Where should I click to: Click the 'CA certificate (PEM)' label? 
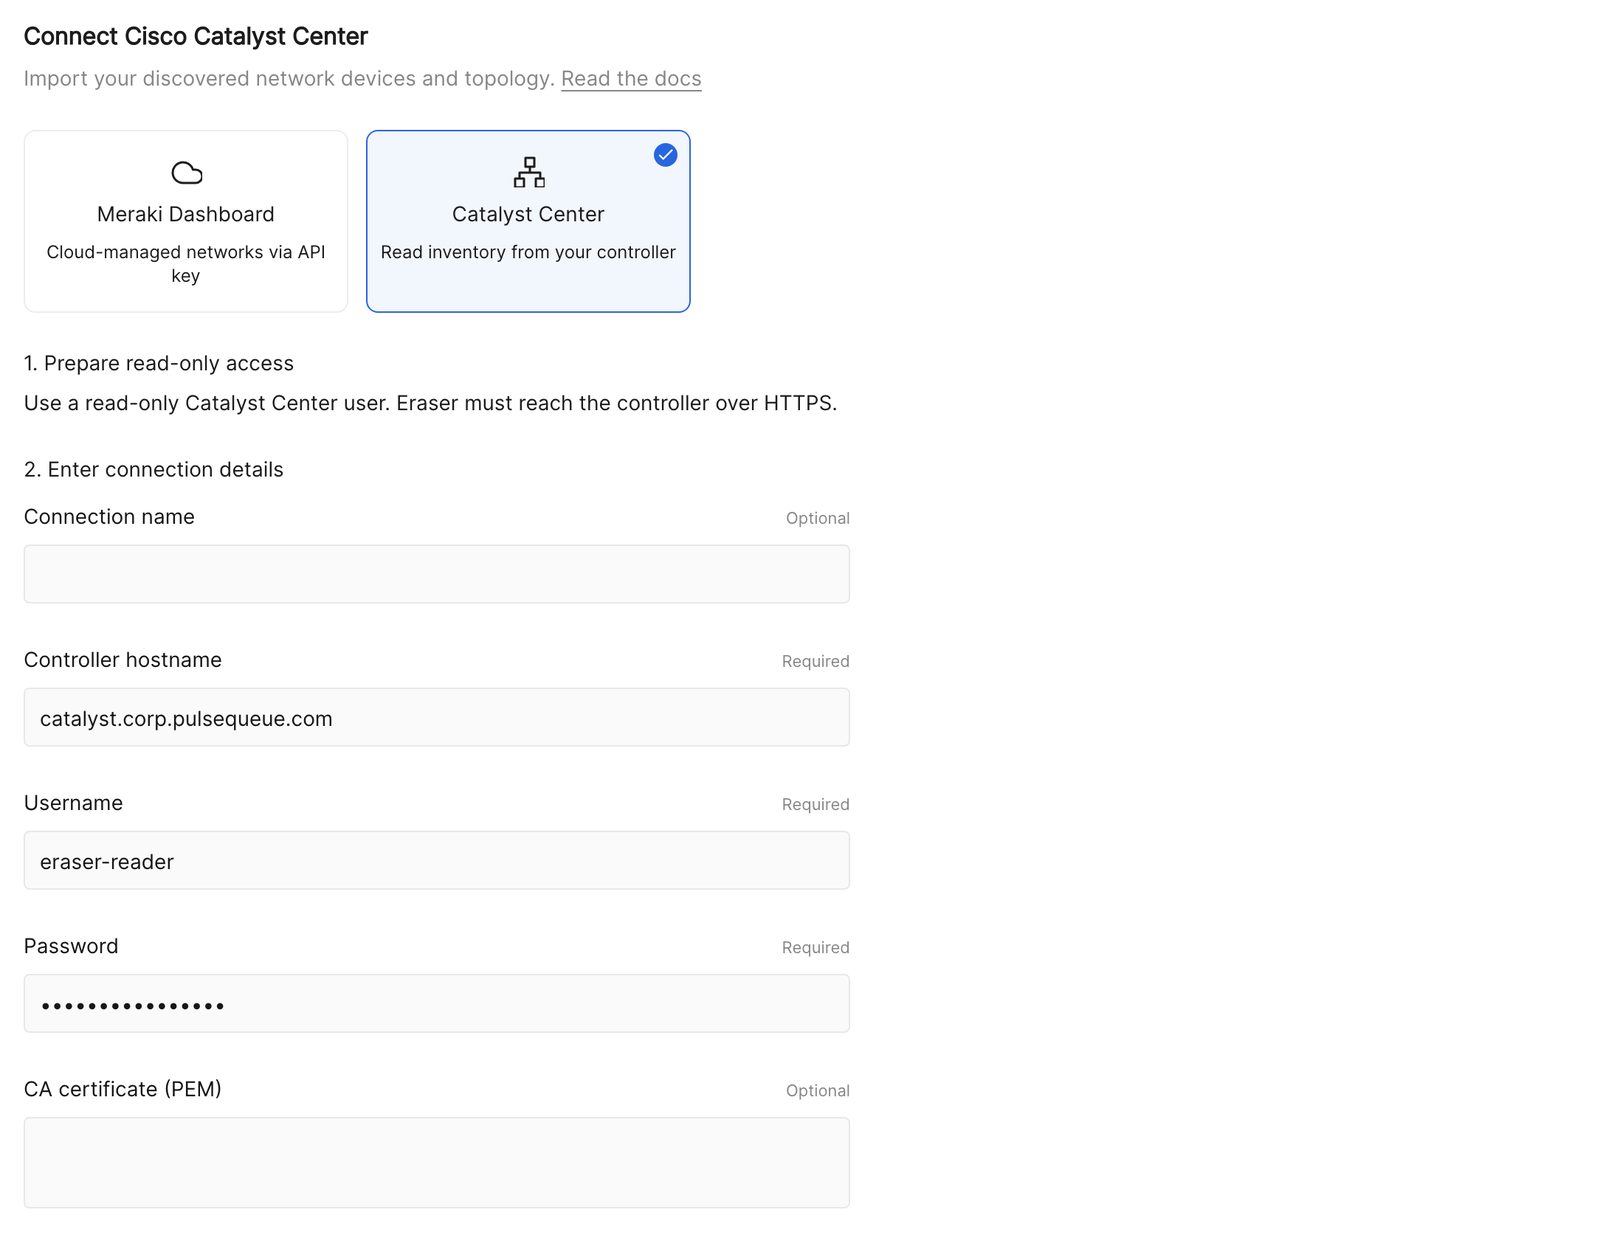coord(123,1089)
